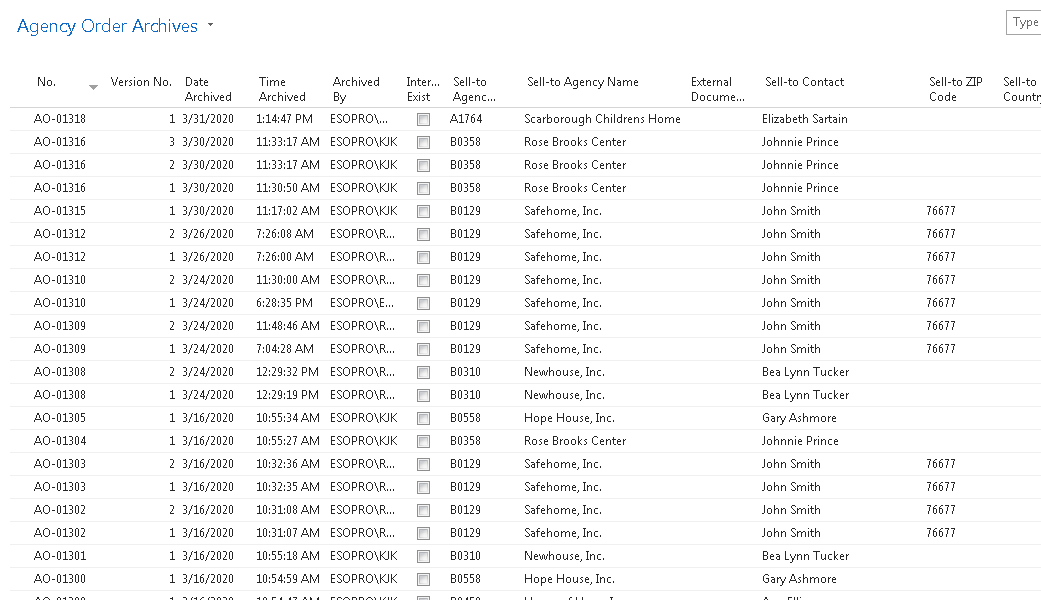Viewport: 1041px width, 600px height.
Task: Click into the Type to filter search box
Action: 1024,22
